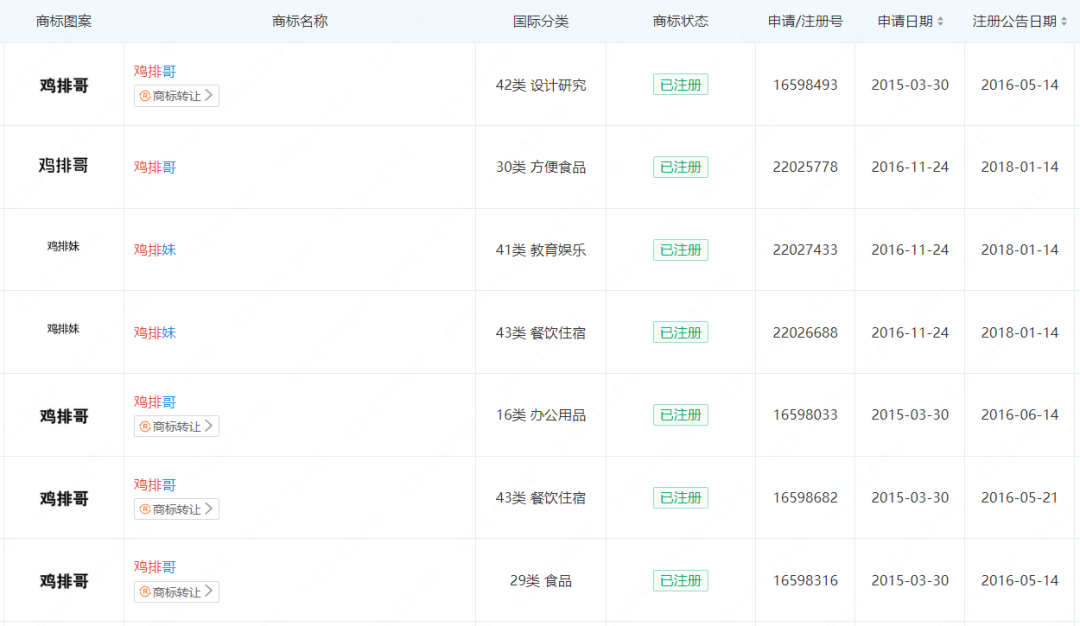This screenshot has width=1080, height=626.
Task: Open 鸡排哥 link in 29类 食品 row
Action: coord(155,567)
